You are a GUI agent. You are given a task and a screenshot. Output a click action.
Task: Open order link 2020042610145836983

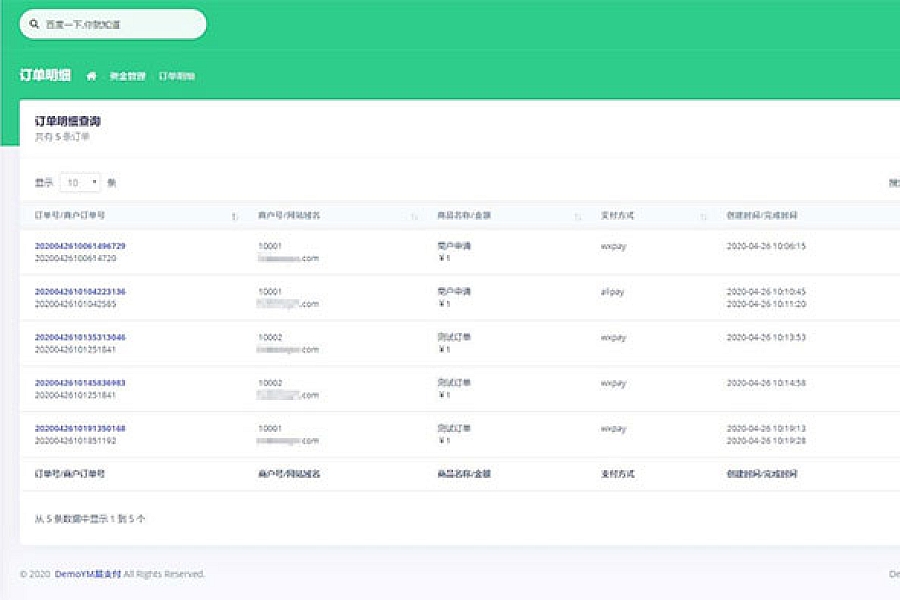coord(80,382)
